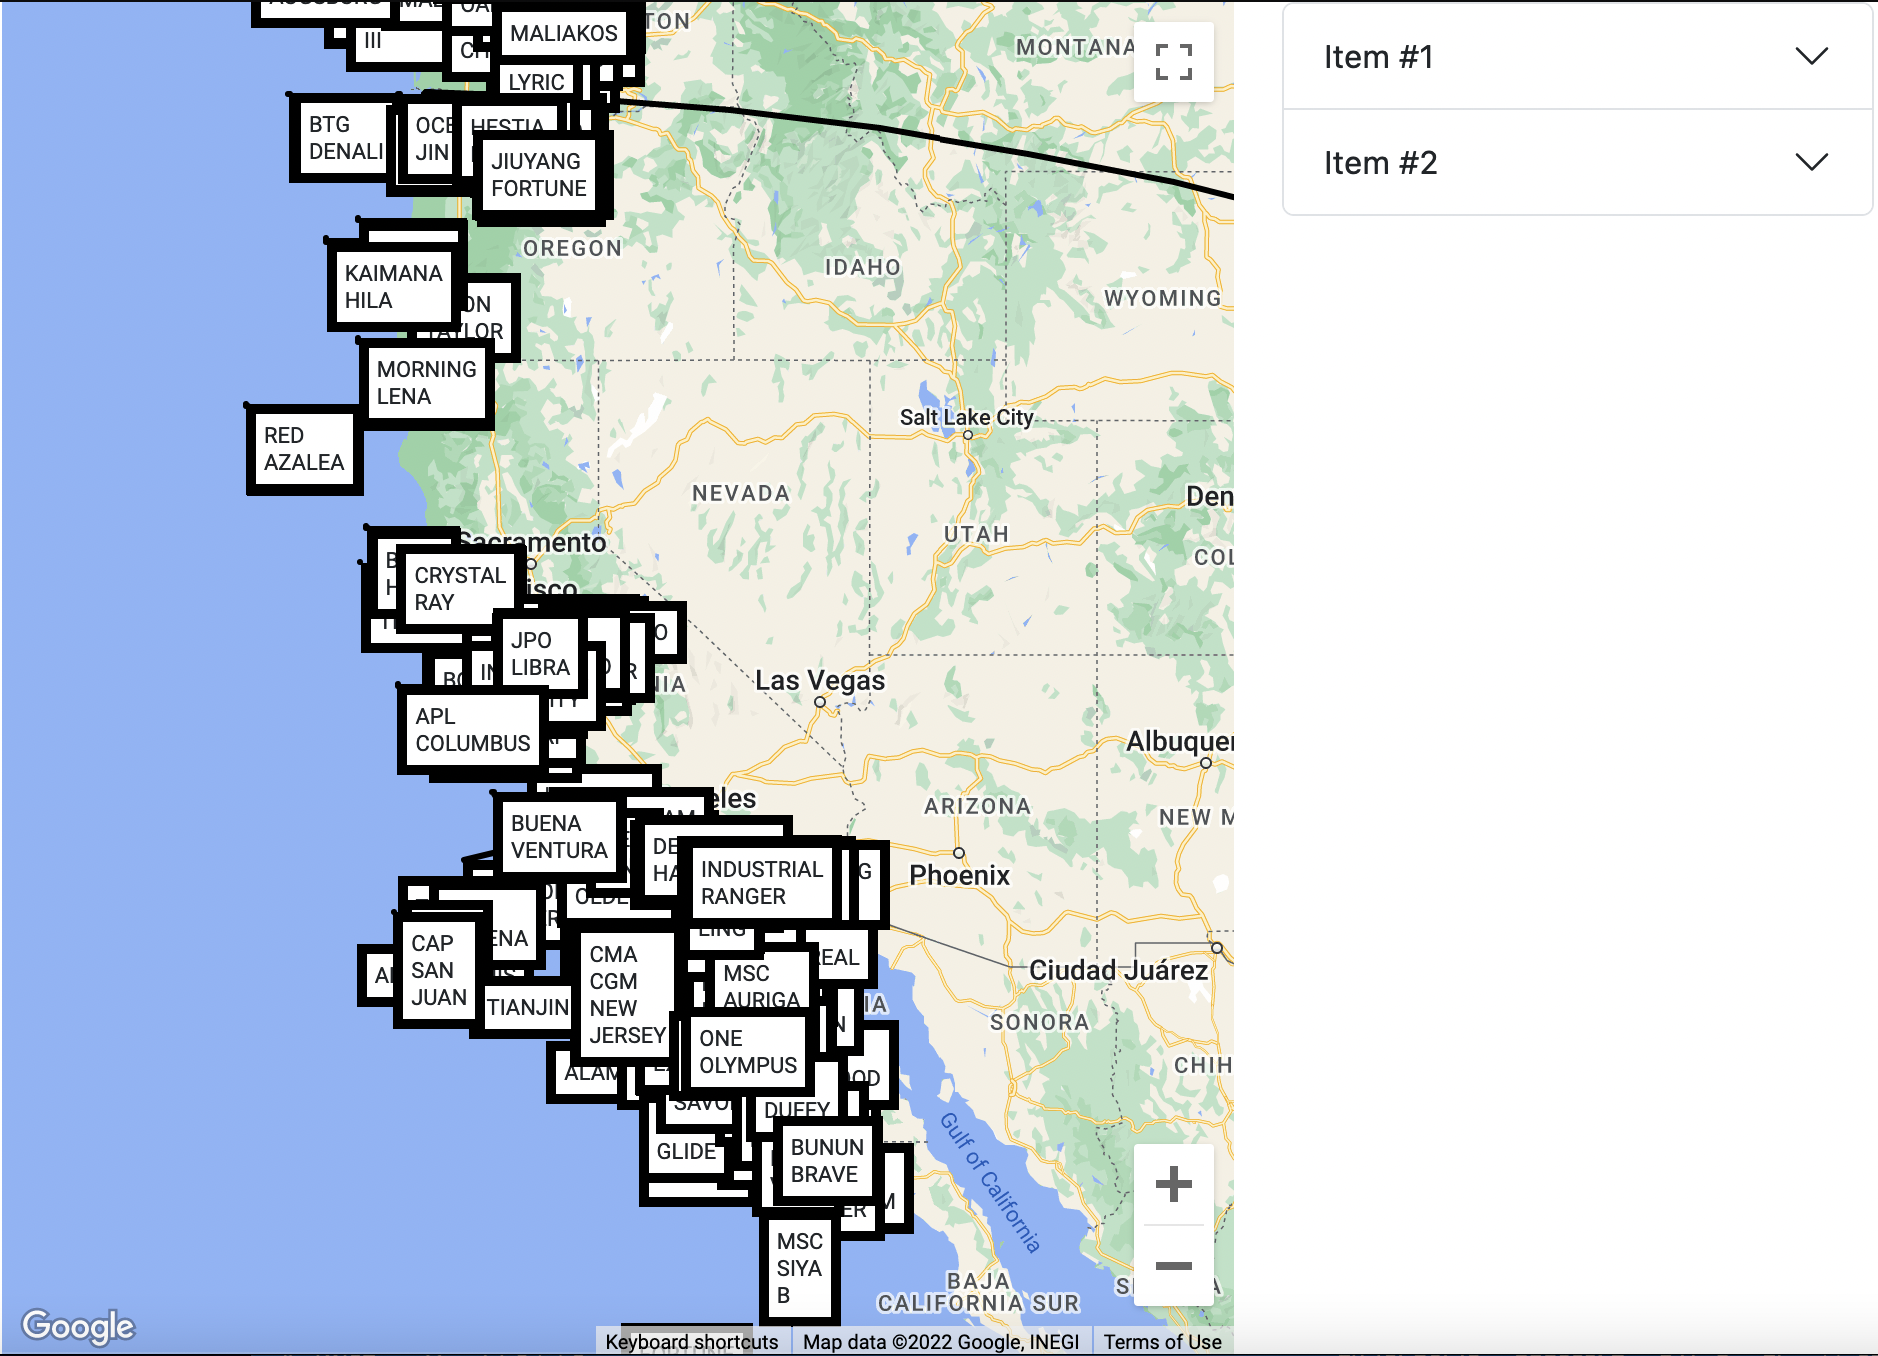
Task: Zoom in with the plus button
Action: pyautogui.click(x=1174, y=1184)
